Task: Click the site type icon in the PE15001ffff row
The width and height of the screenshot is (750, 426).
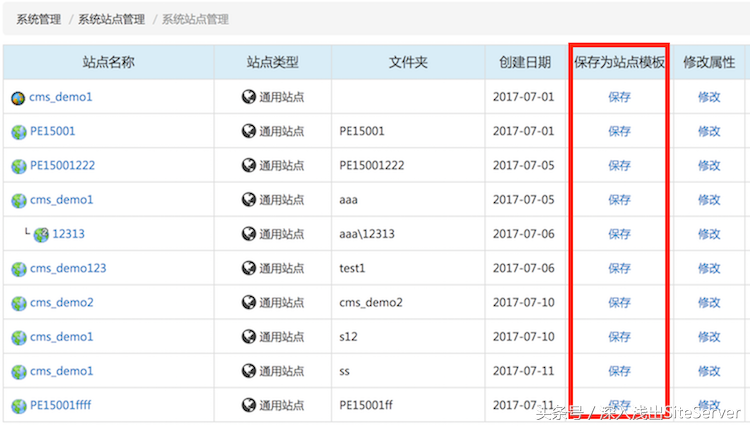Action: pos(249,405)
